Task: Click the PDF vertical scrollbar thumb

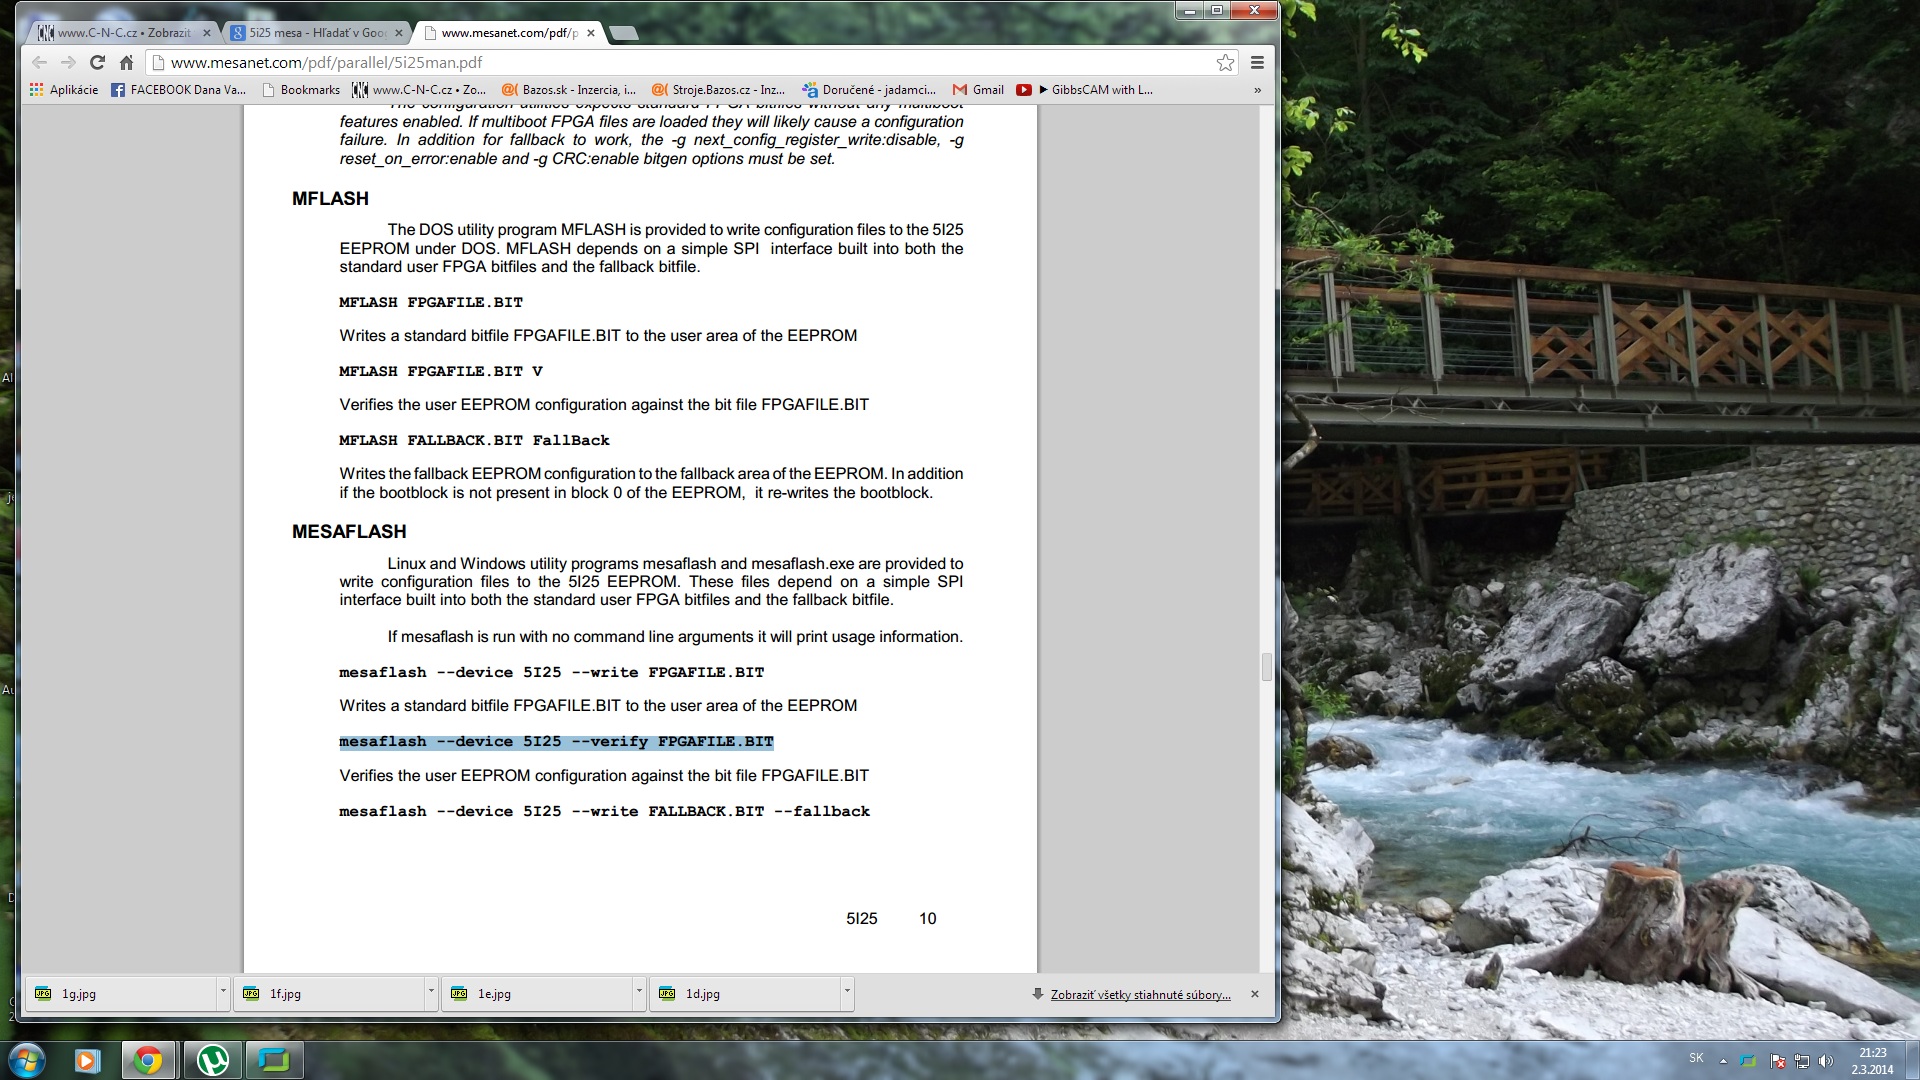Action: [1267, 667]
